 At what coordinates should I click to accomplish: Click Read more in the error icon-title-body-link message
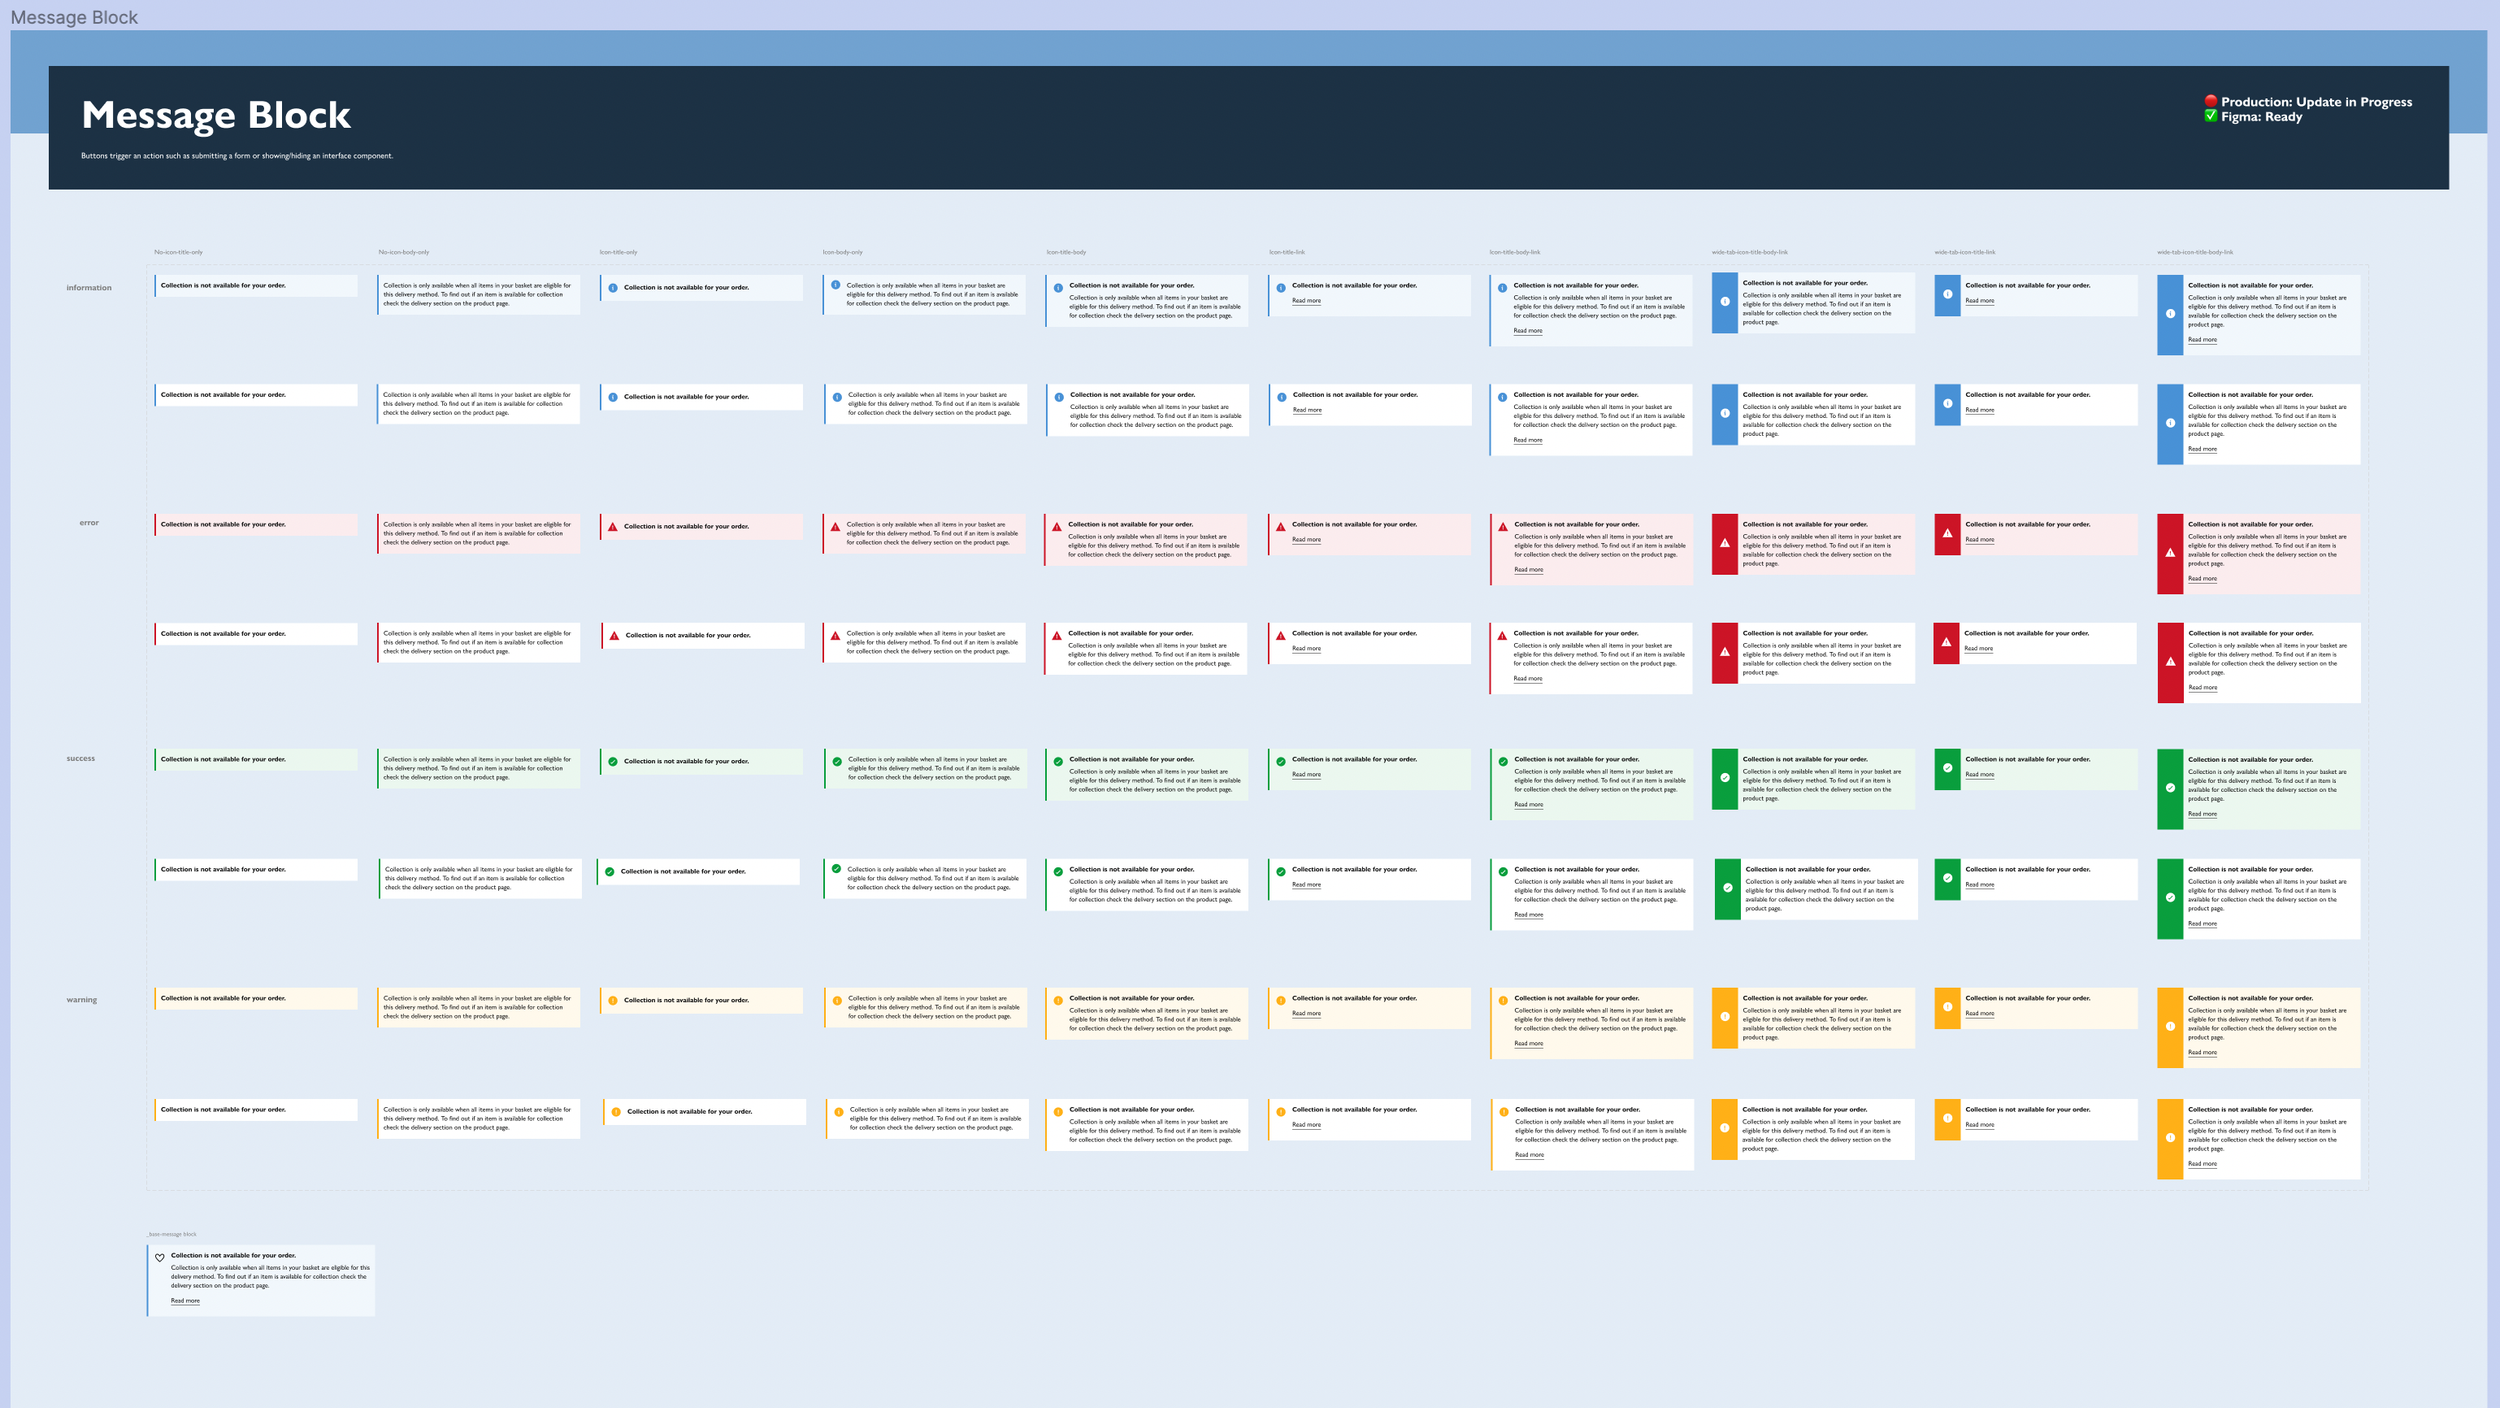[1528, 569]
